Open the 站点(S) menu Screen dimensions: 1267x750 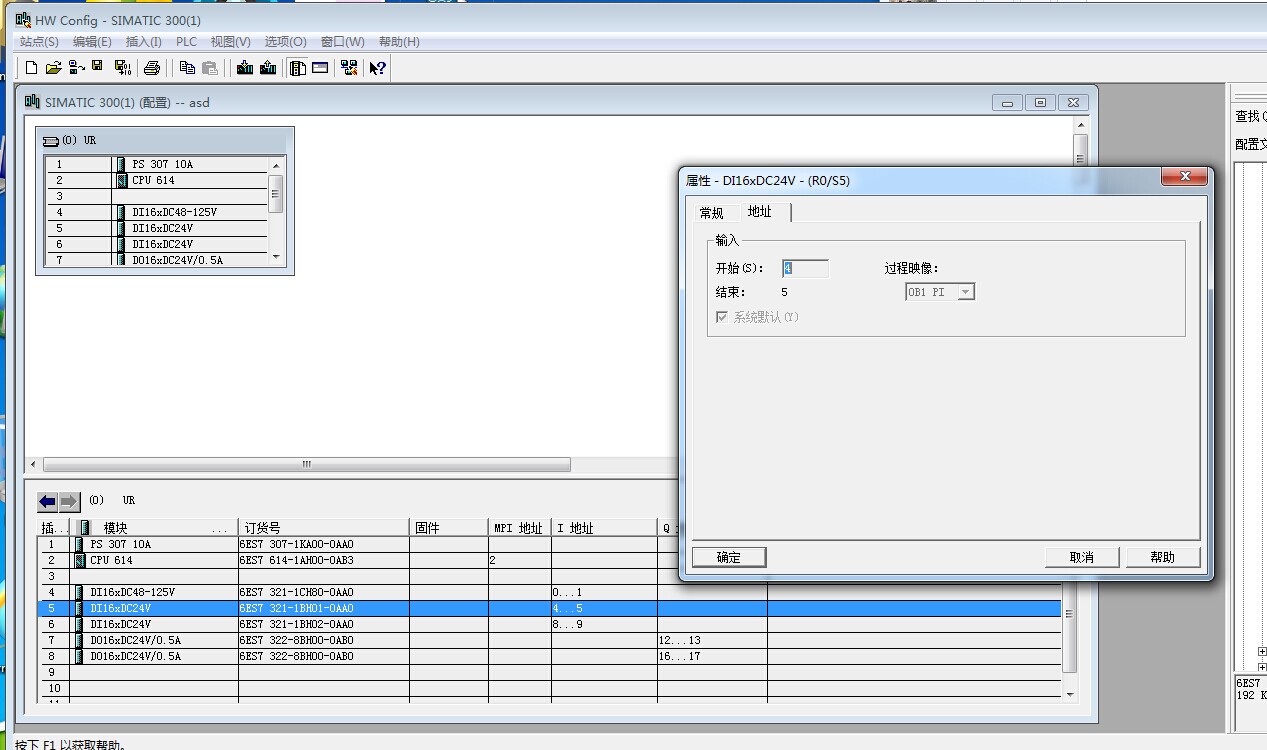(x=39, y=42)
